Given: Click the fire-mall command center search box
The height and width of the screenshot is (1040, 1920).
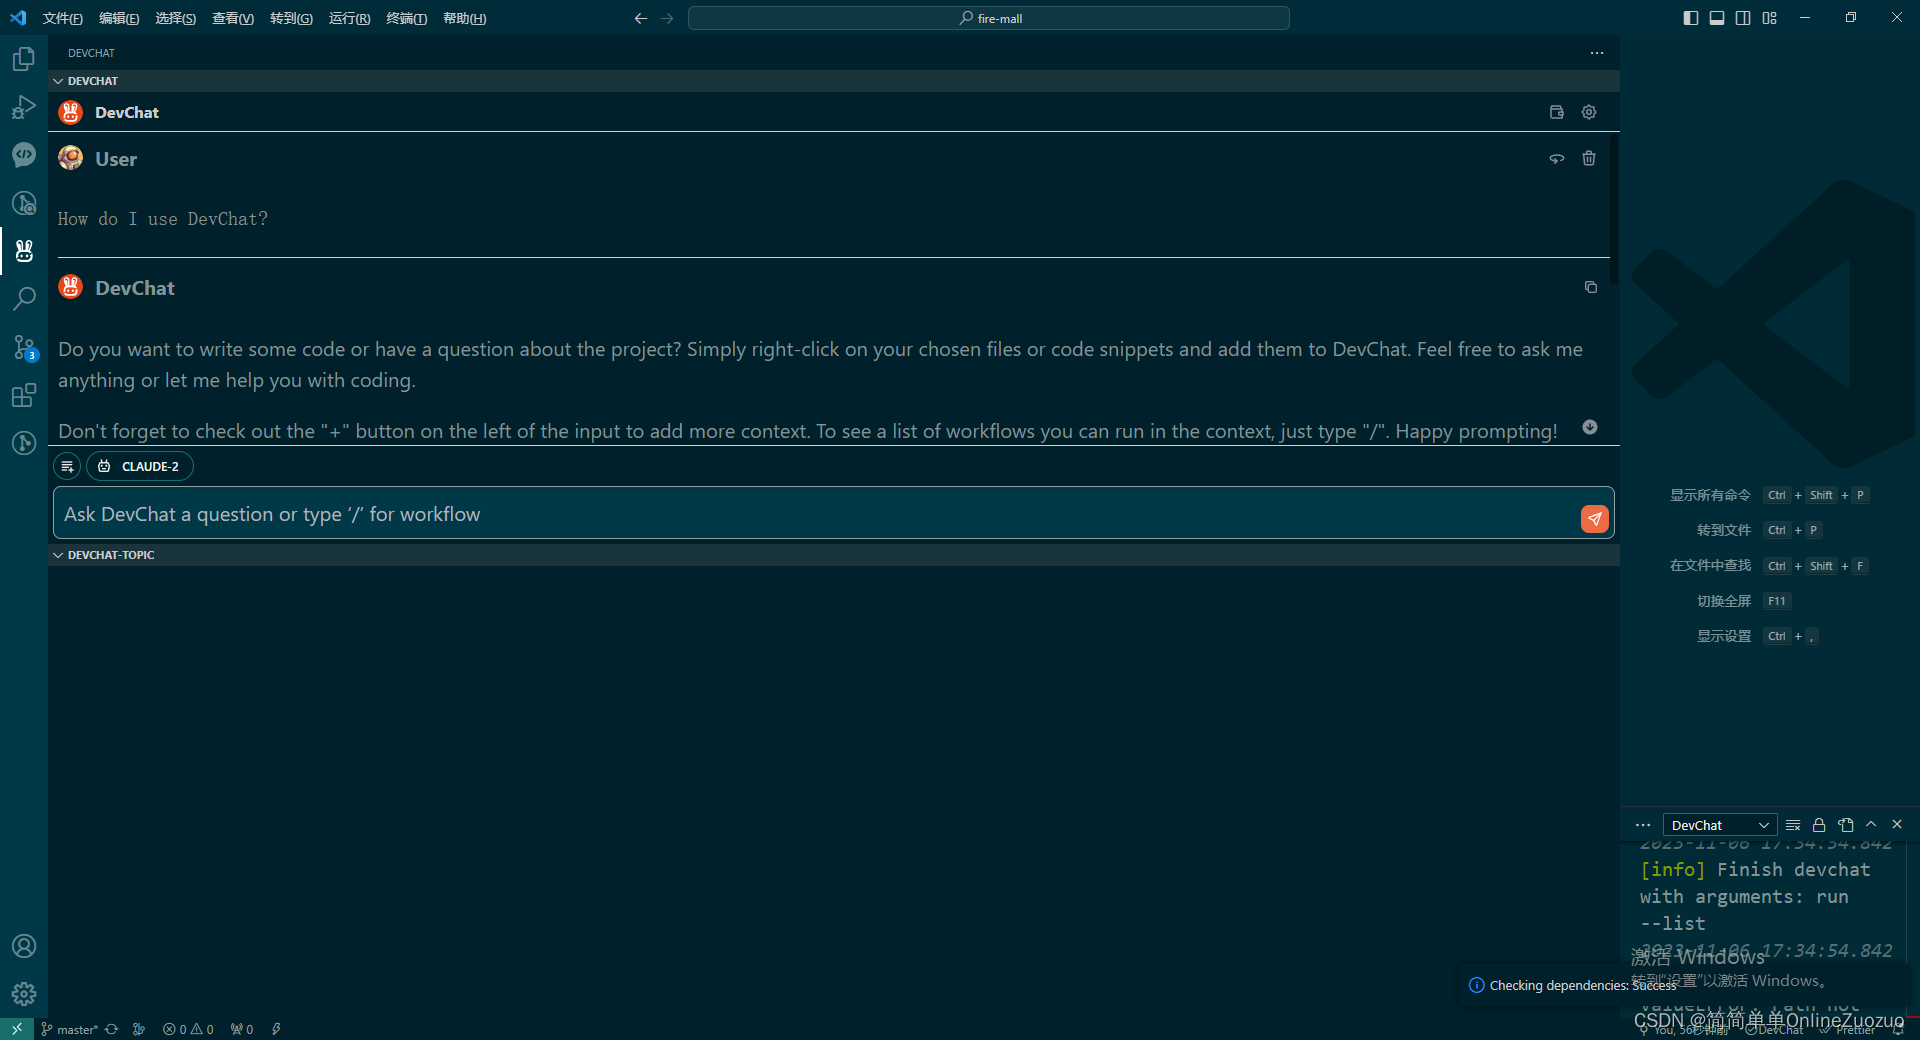Looking at the screenshot, I should pos(989,18).
